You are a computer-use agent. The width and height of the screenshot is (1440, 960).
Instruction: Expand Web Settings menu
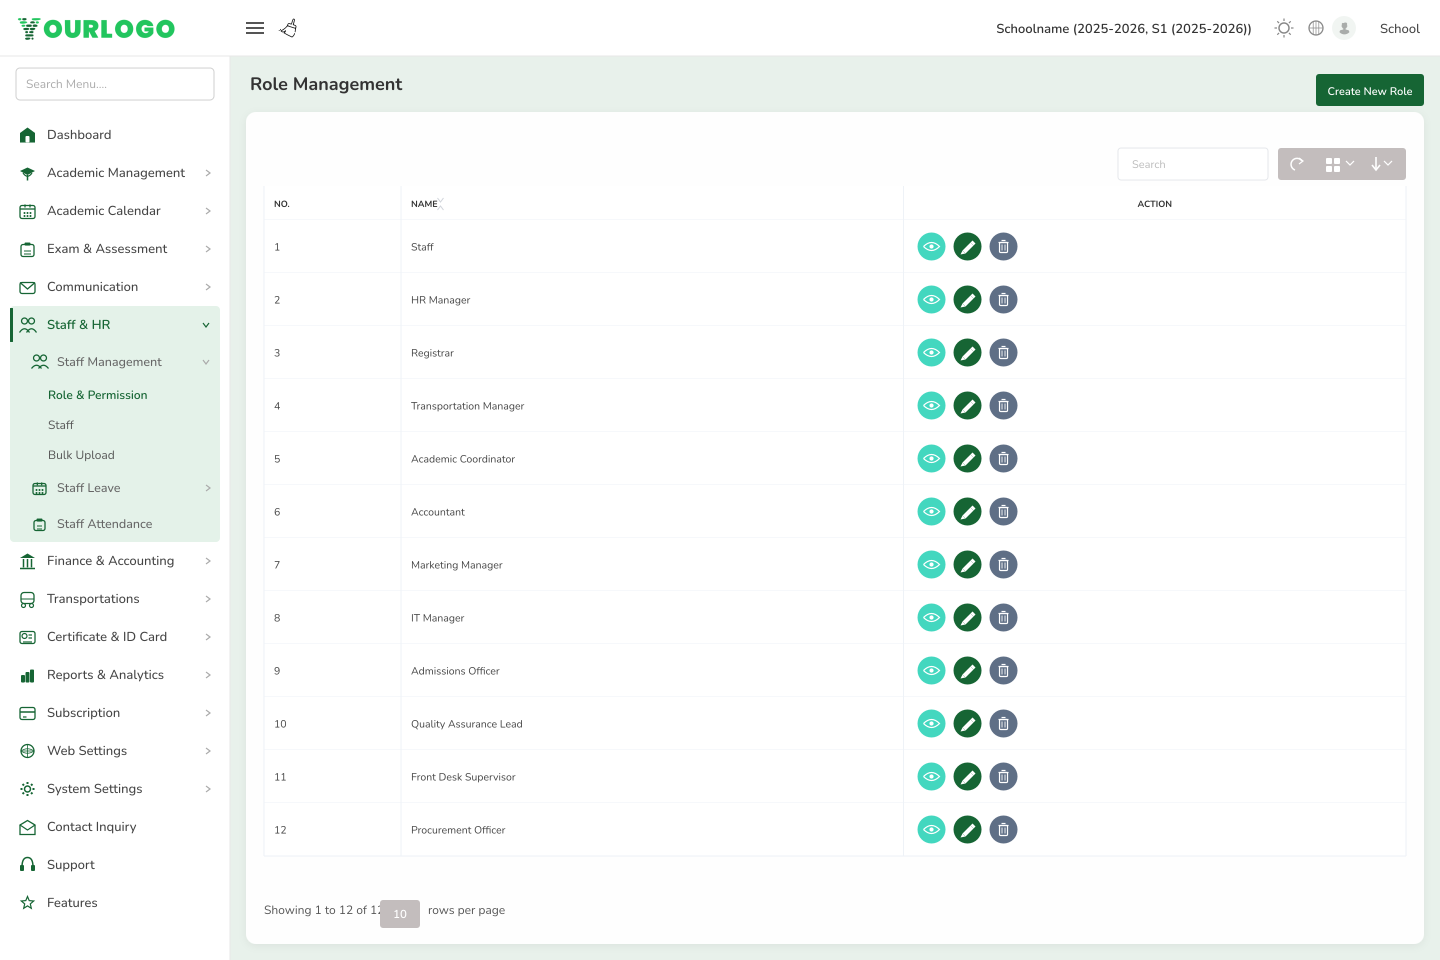[115, 751]
